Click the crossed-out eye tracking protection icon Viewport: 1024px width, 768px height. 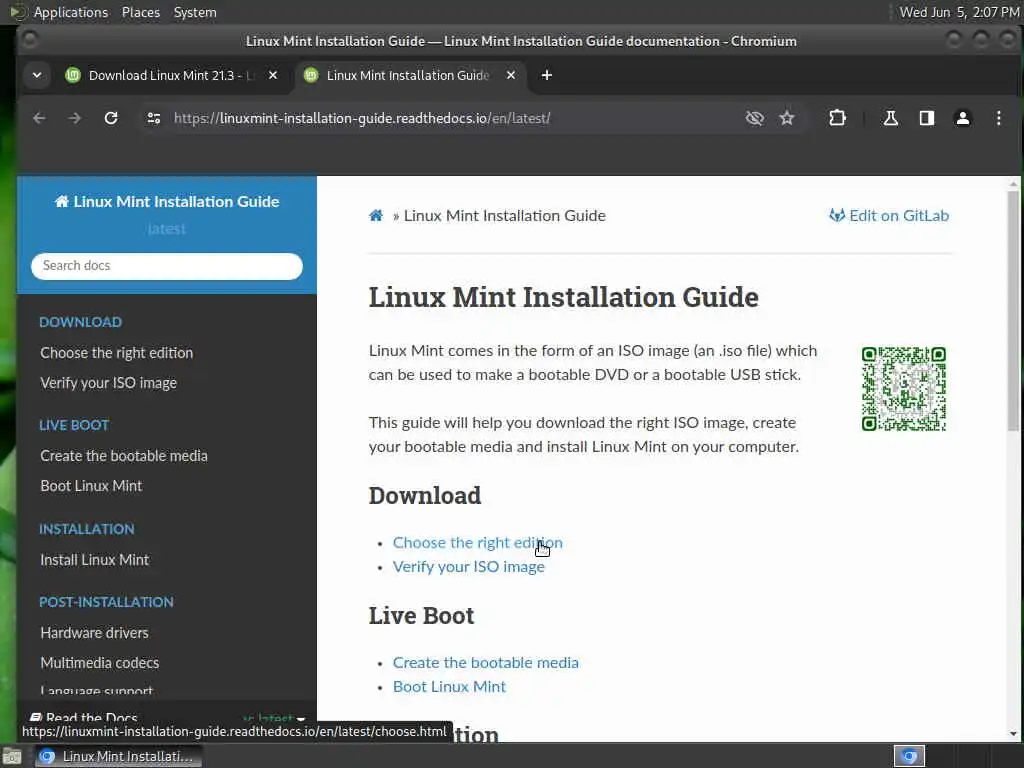click(x=754, y=118)
